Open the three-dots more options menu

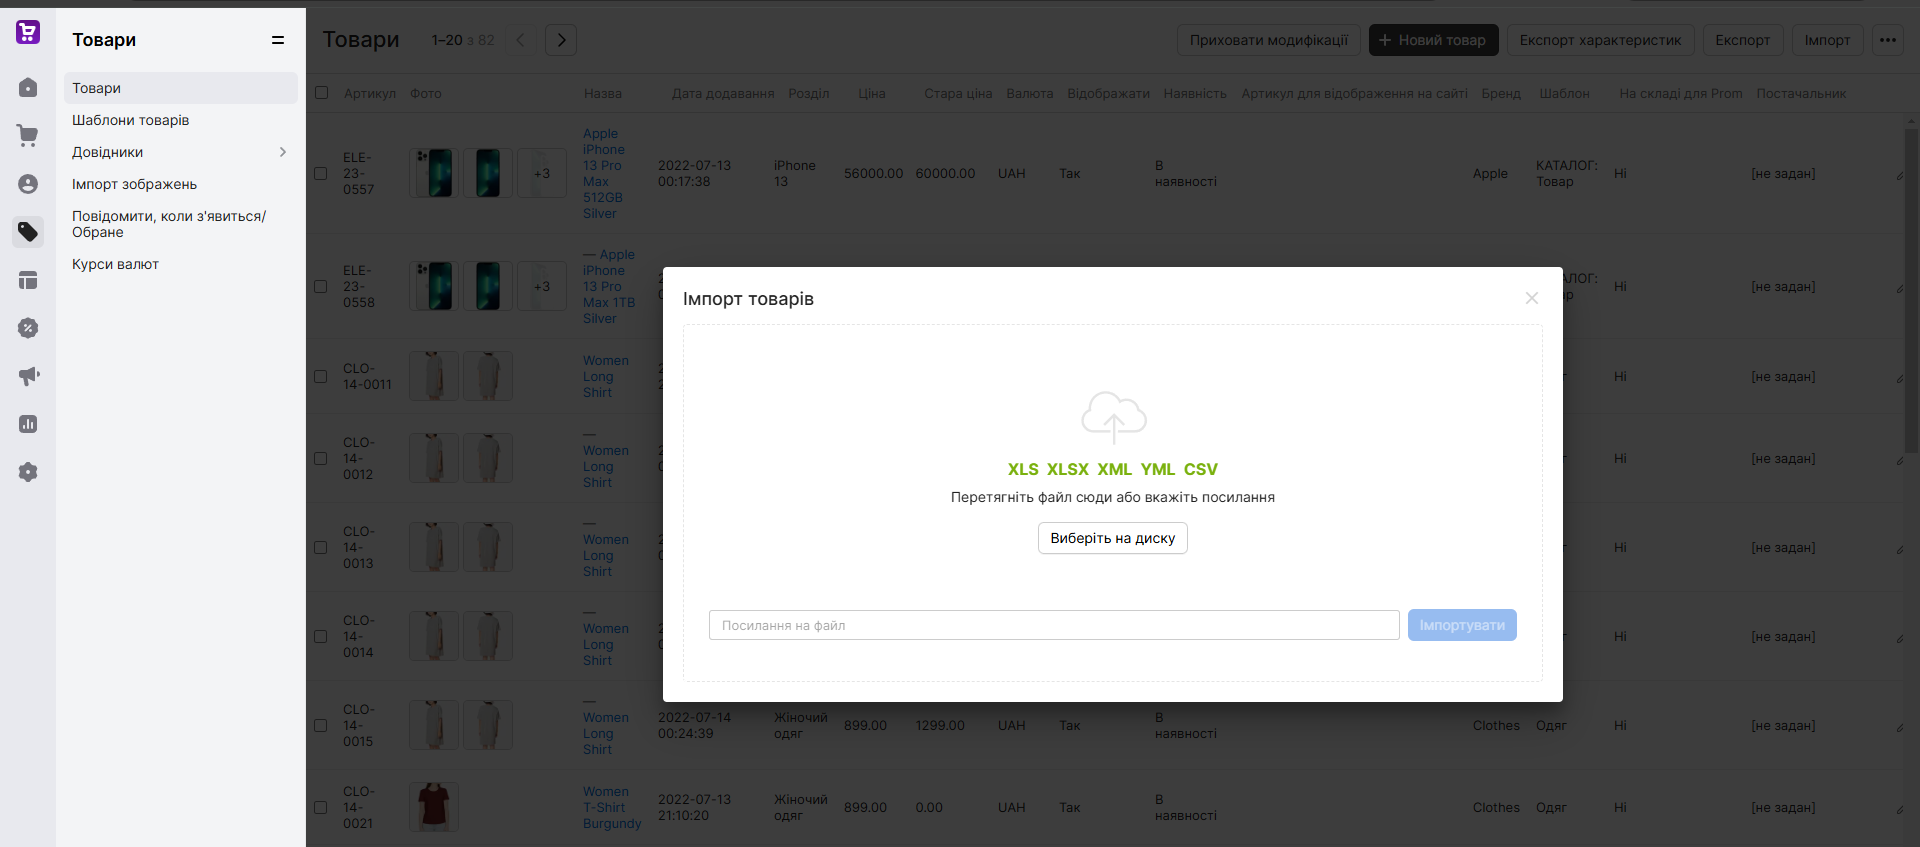1887,40
